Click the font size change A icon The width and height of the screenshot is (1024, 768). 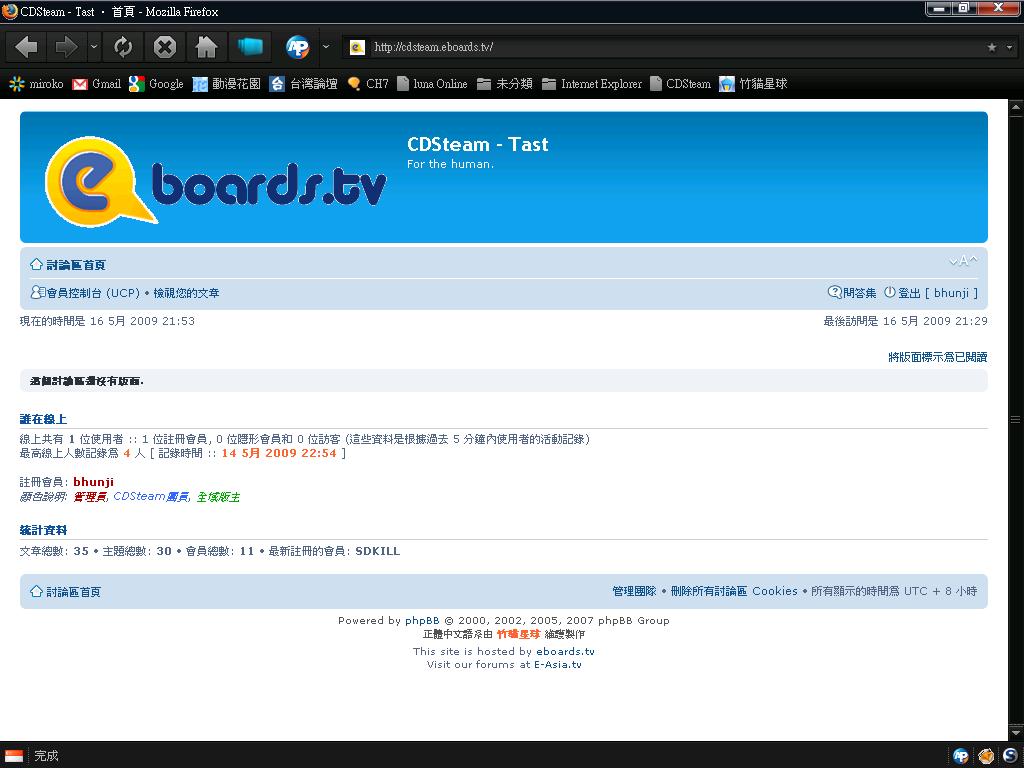coord(963,261)
